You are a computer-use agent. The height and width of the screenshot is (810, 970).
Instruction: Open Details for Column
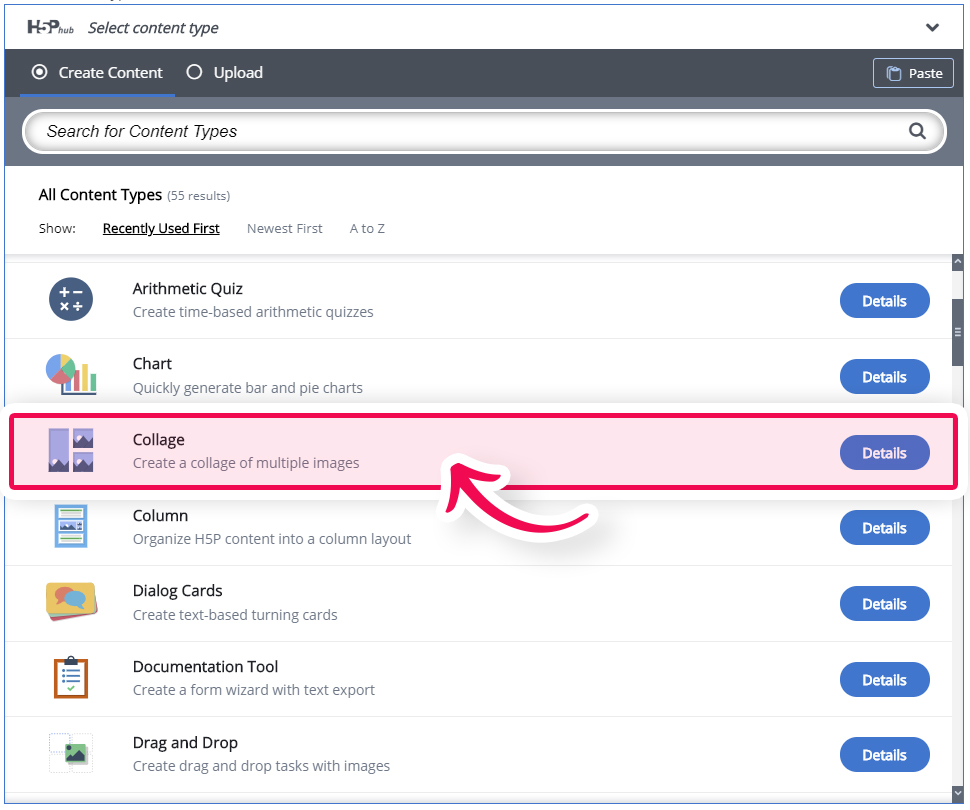click(x=884, y=528)
